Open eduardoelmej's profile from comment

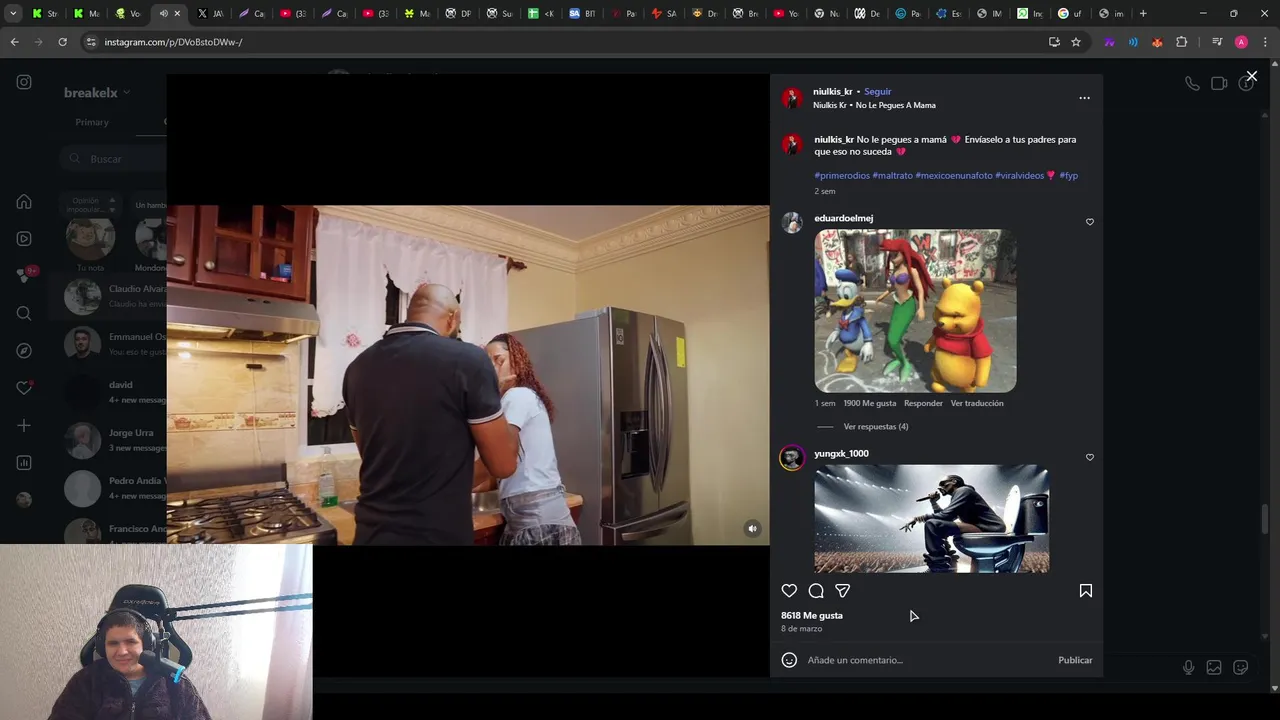[x=843, y=218]
